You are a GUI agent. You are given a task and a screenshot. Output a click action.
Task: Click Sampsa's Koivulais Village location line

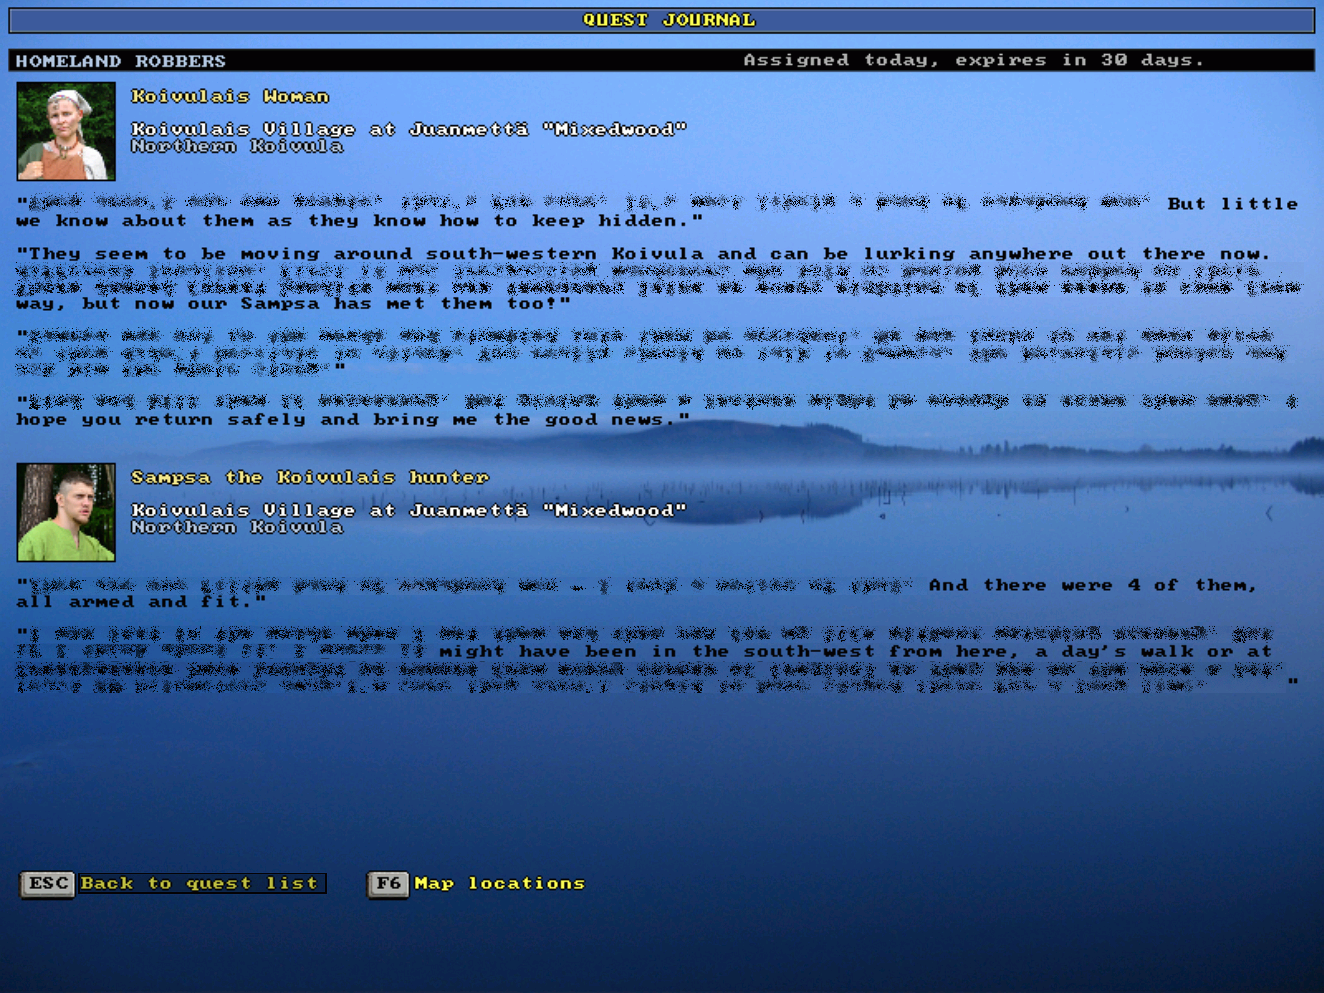pyautogui.click(x=409, y=510)
